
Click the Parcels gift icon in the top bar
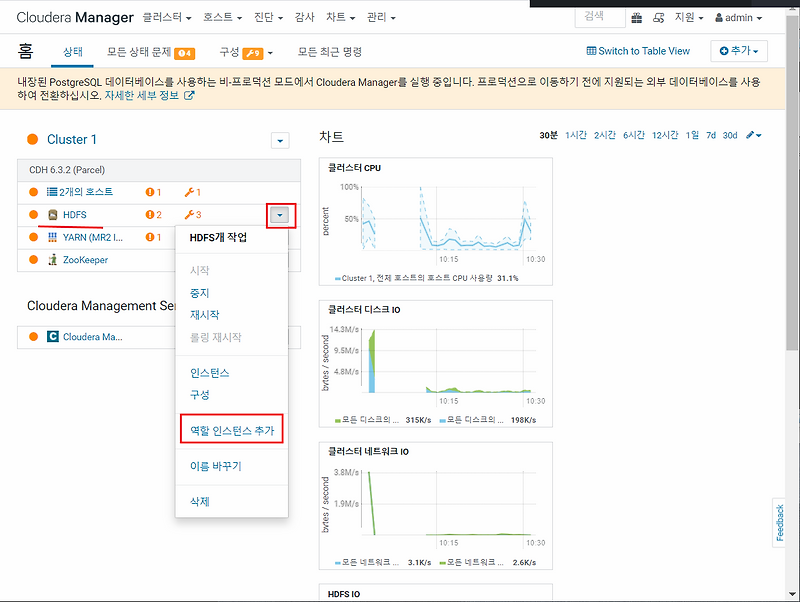coord(636,16)
